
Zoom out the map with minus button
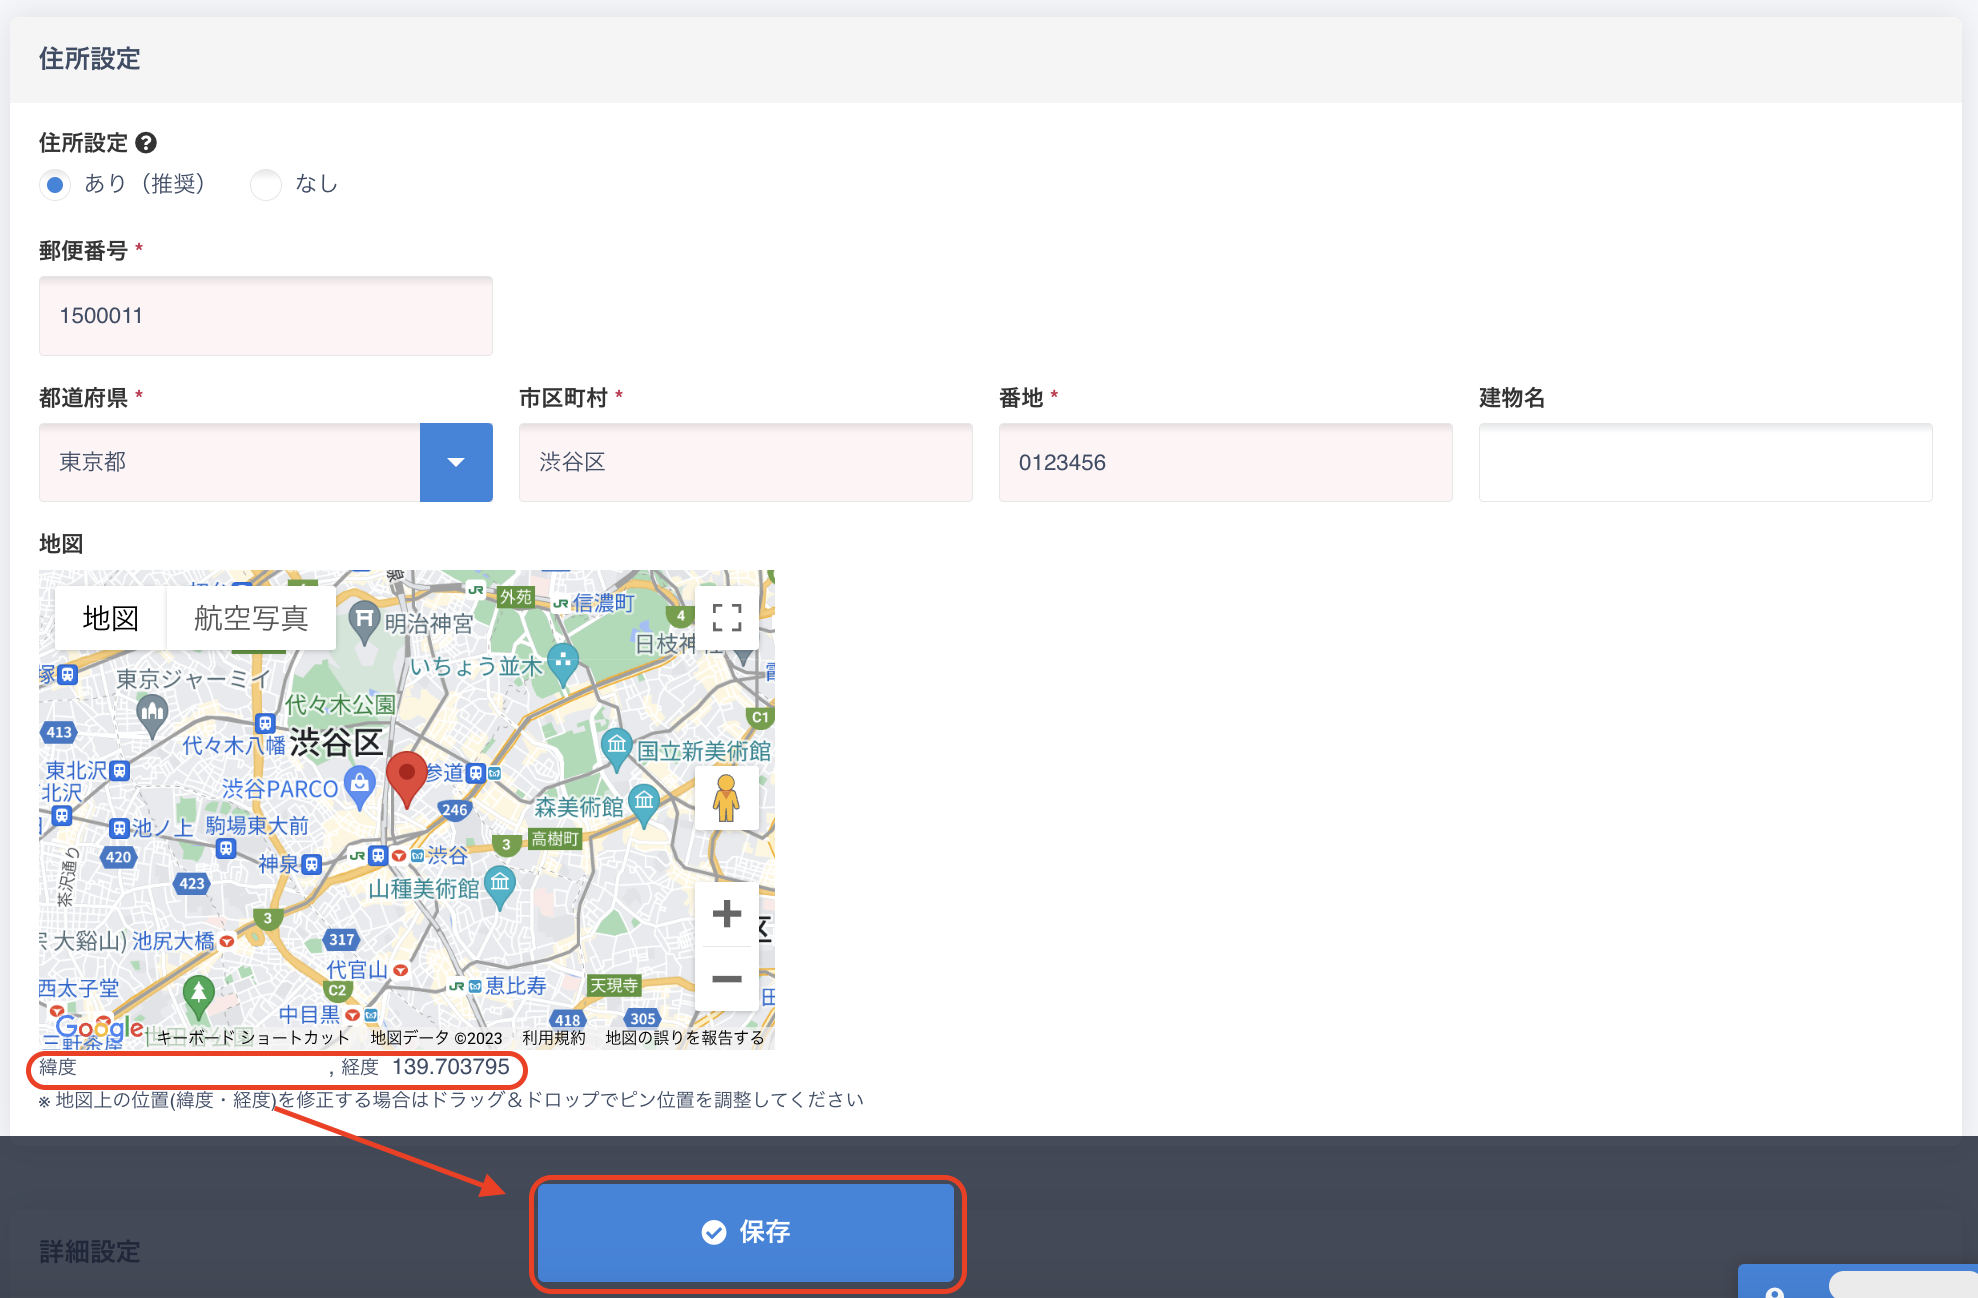tap(727, 978)
